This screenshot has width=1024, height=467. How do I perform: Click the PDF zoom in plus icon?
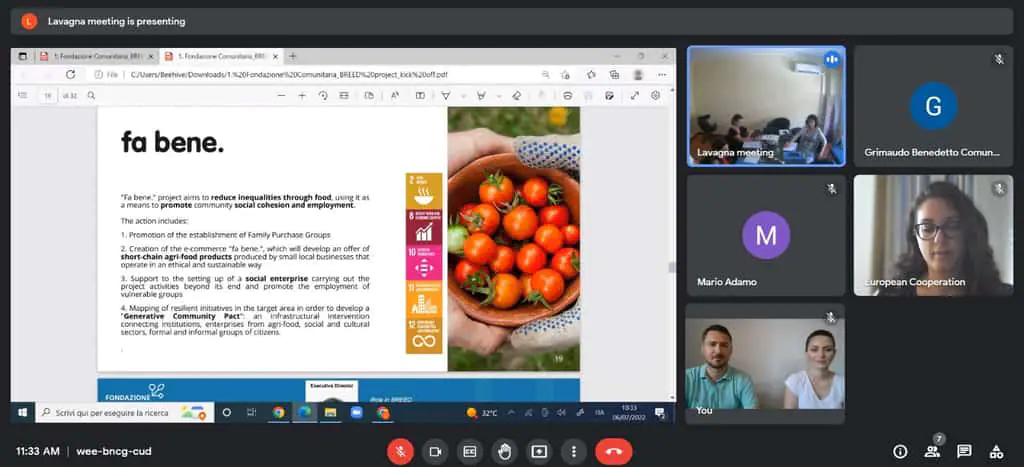click(302, 95)
